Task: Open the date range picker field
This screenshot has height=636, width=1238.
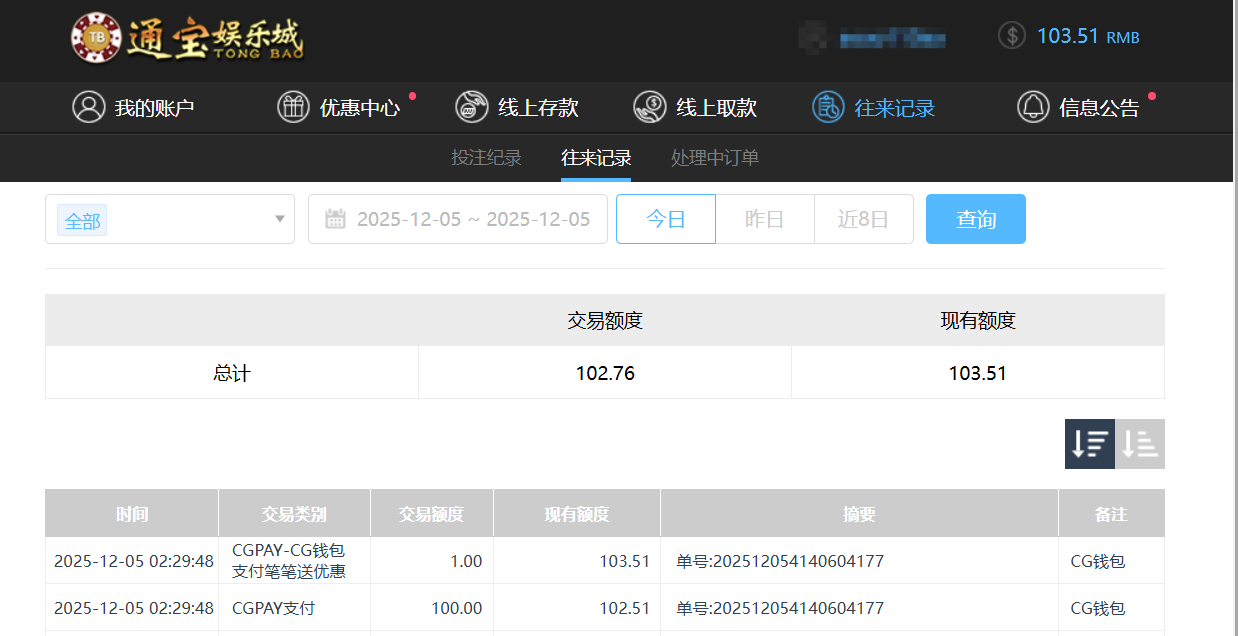Action: [472, 219]
